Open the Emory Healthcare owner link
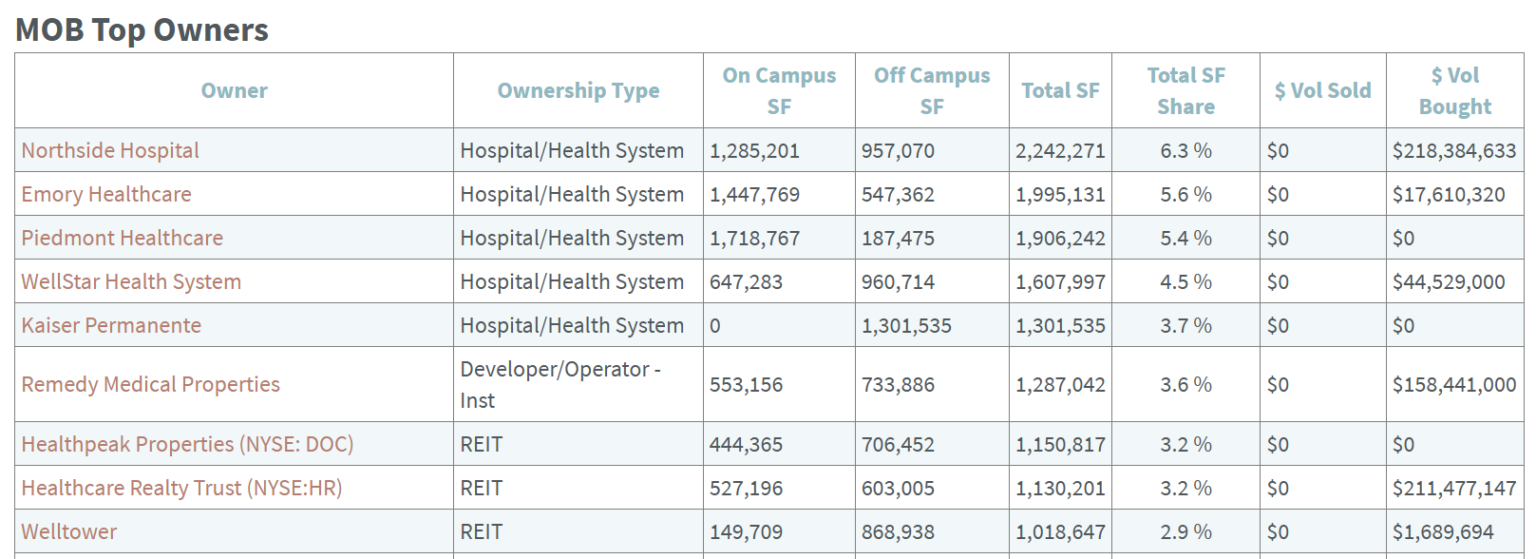1536x559 pixels. point(106,195)
